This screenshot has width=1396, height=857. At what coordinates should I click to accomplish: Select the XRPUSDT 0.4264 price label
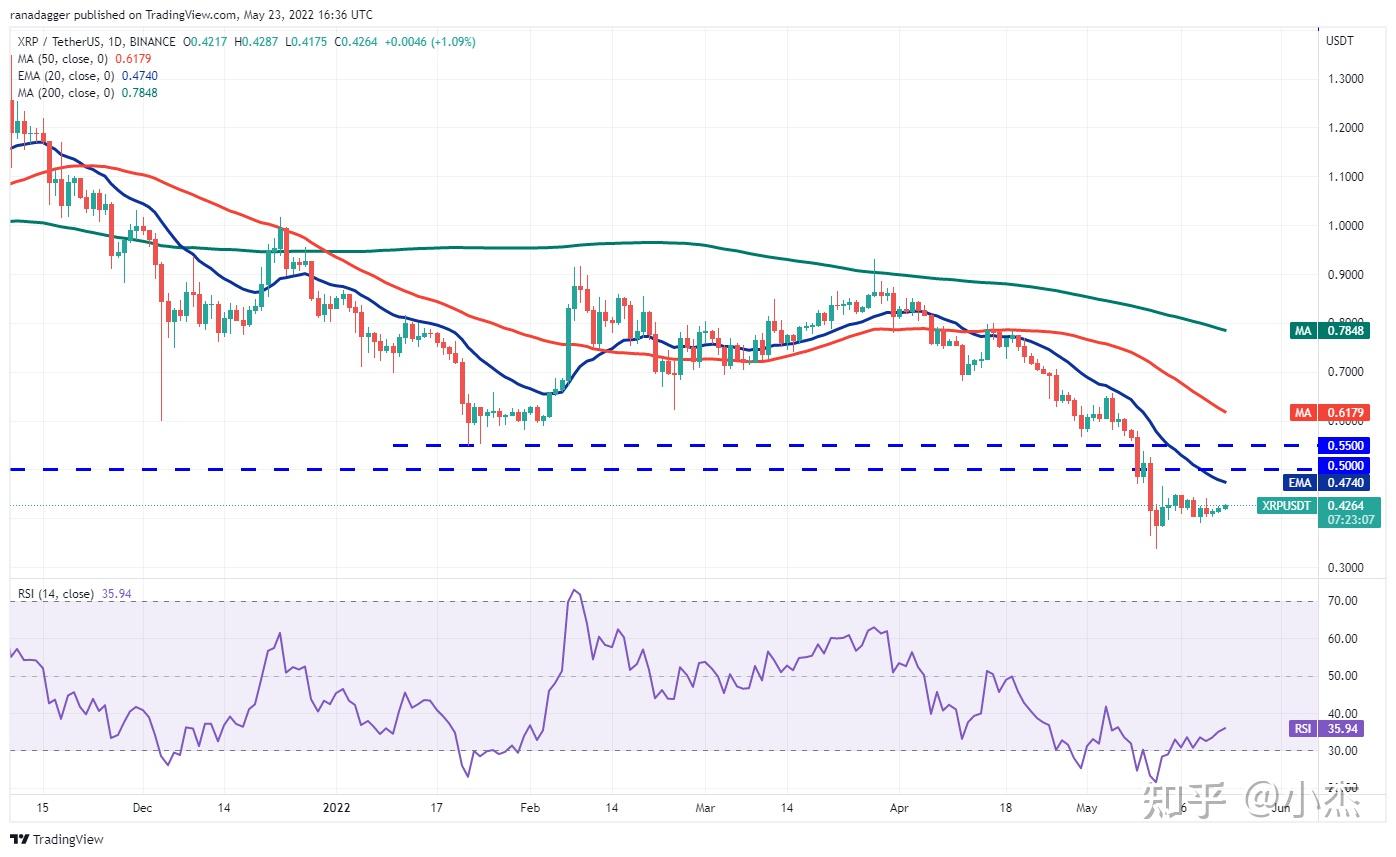coord(1318,506)
